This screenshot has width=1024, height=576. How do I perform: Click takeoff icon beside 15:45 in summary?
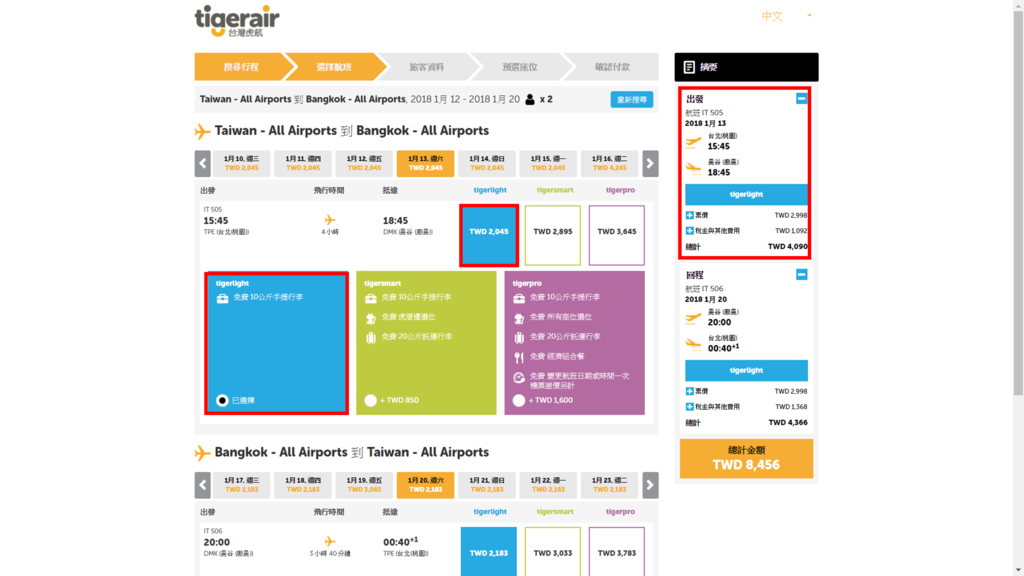tap(694, 142)
